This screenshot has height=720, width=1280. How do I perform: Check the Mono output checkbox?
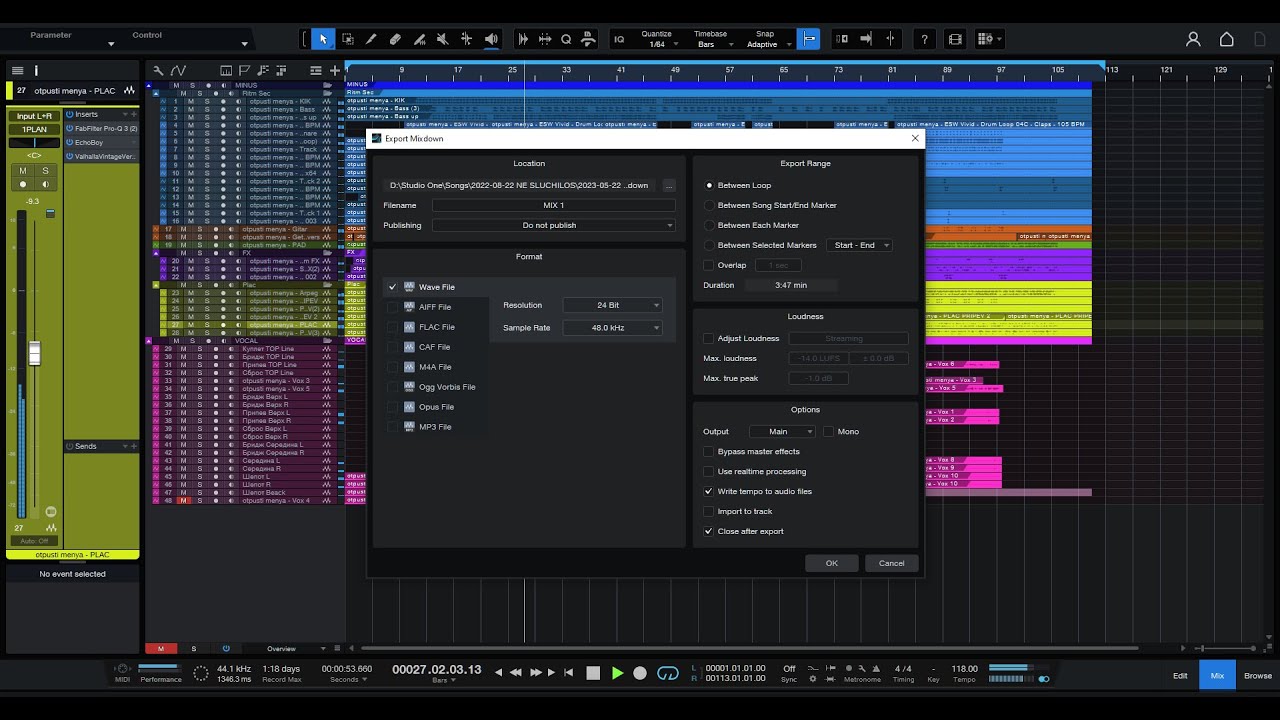[828, 431]
